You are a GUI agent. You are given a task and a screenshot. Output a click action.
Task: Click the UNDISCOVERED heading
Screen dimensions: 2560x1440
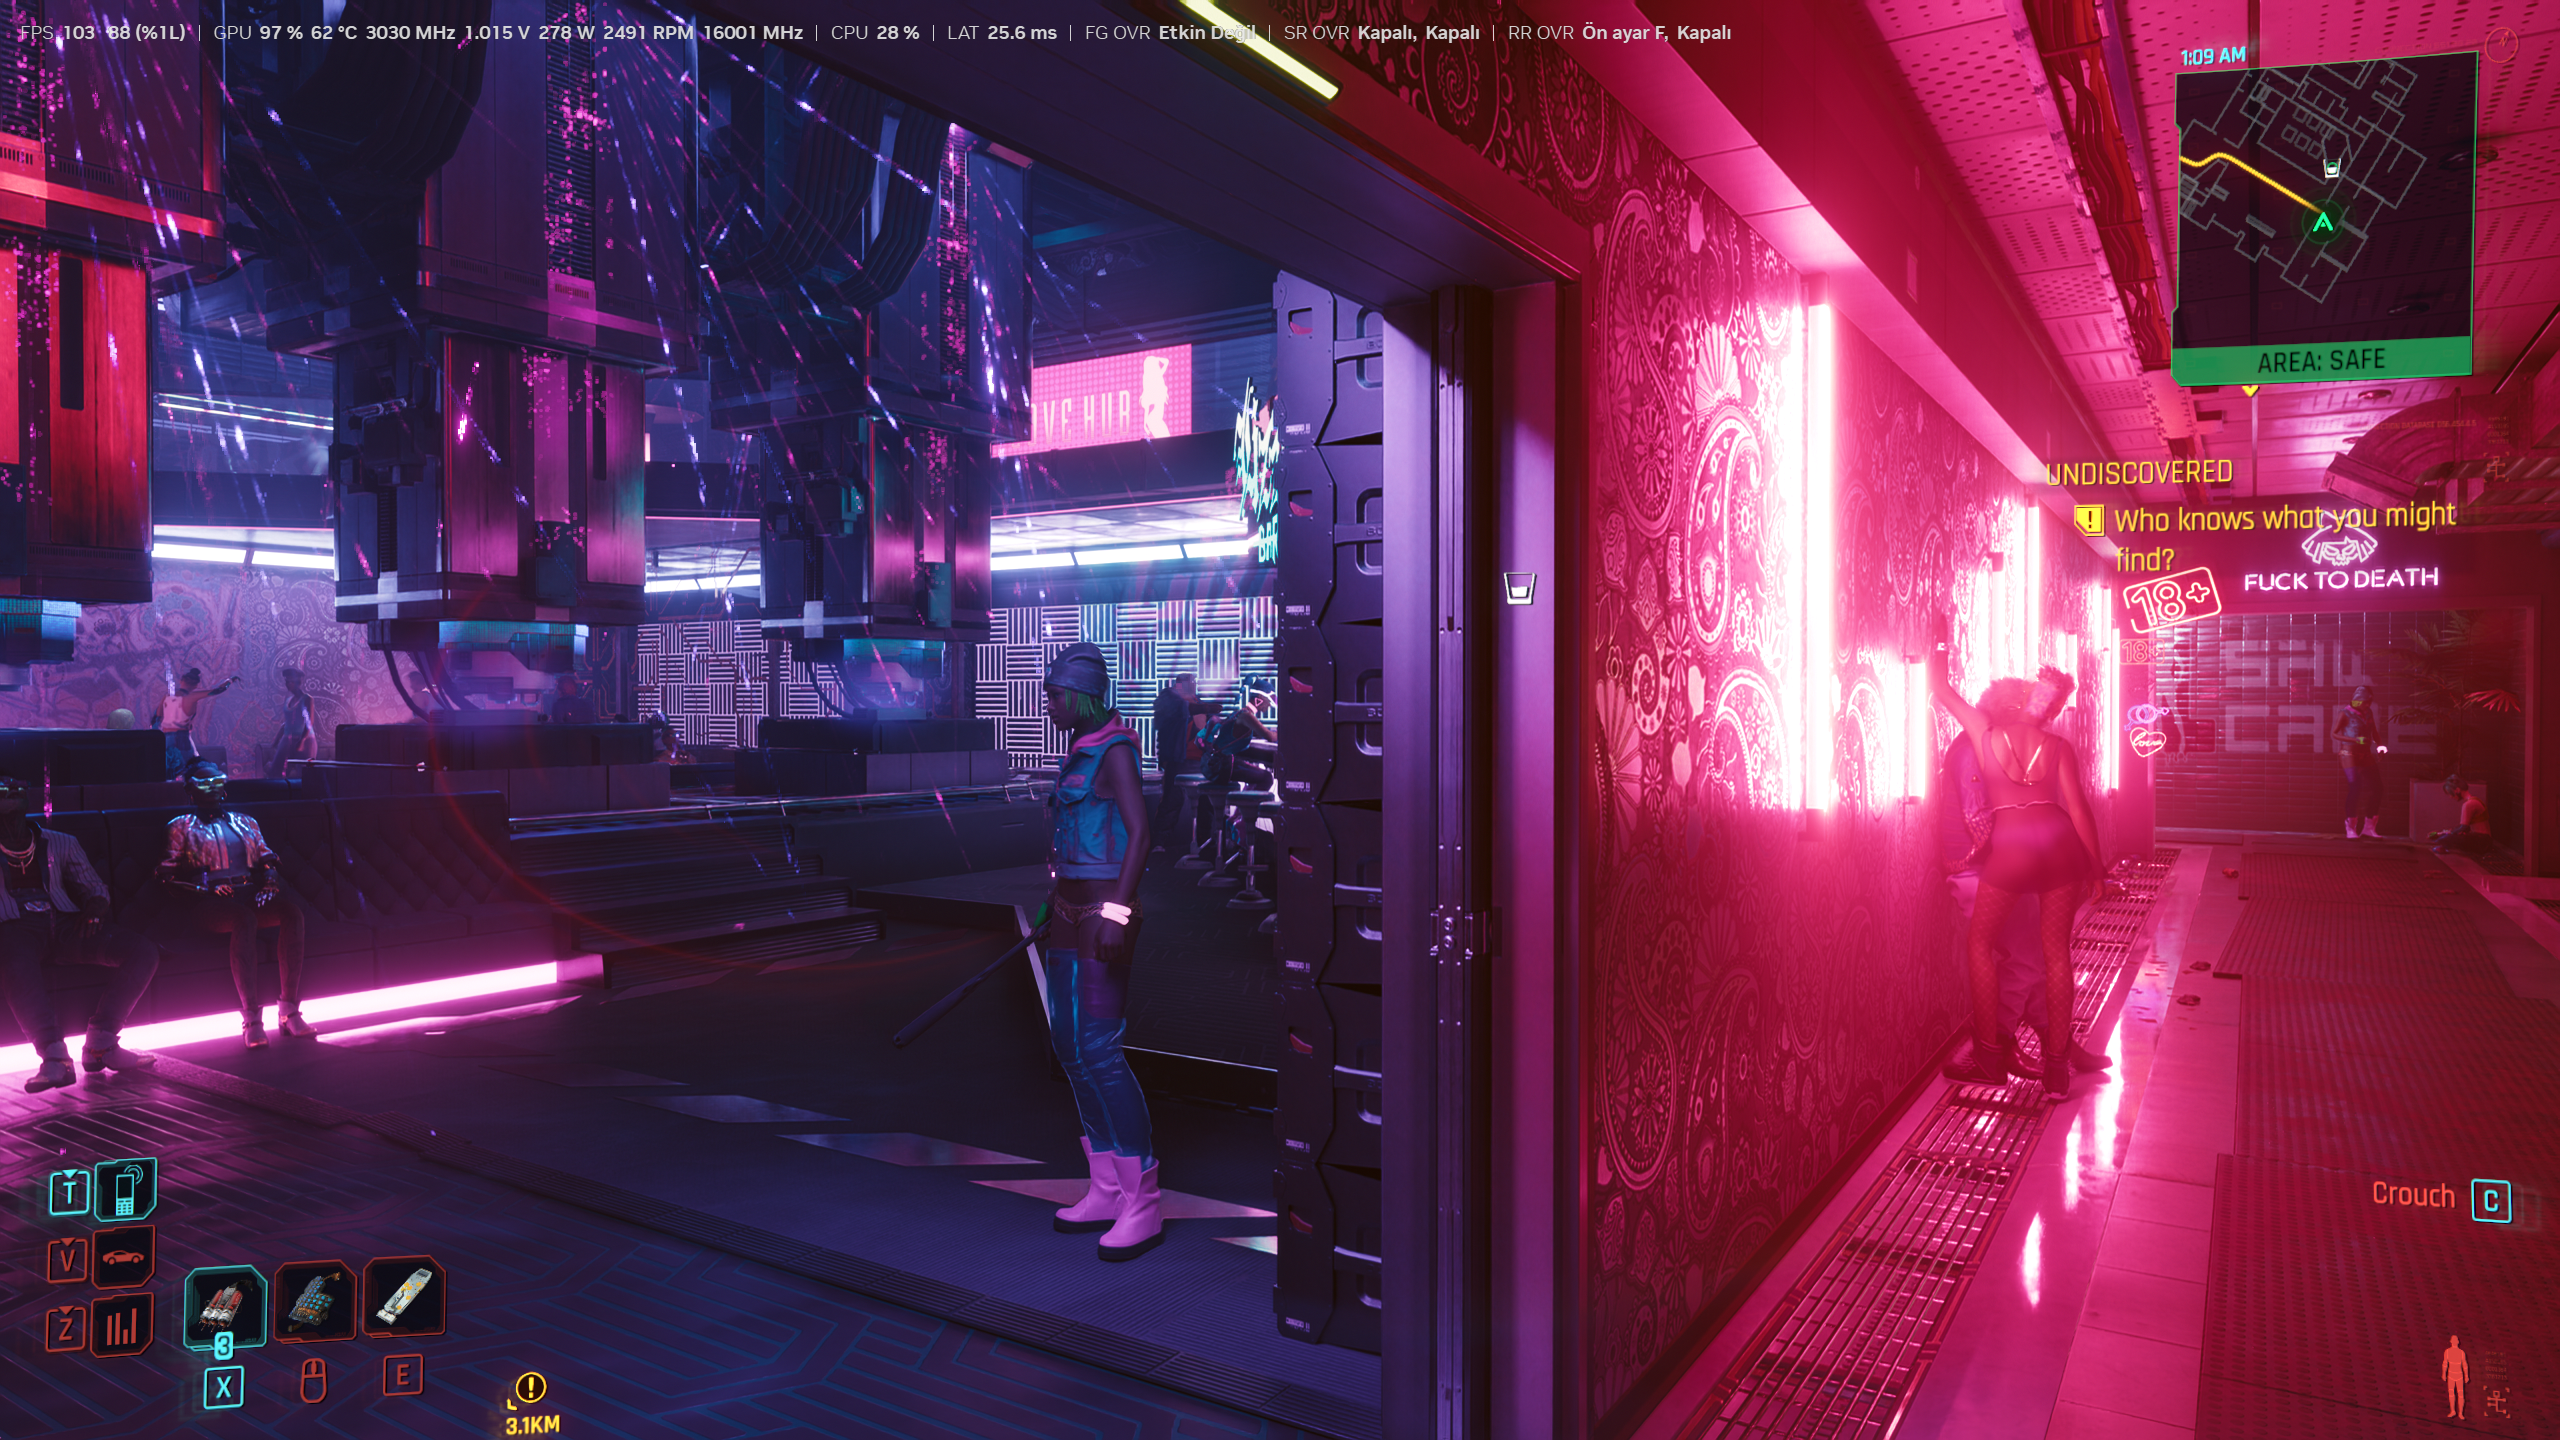coord(2139,473)
